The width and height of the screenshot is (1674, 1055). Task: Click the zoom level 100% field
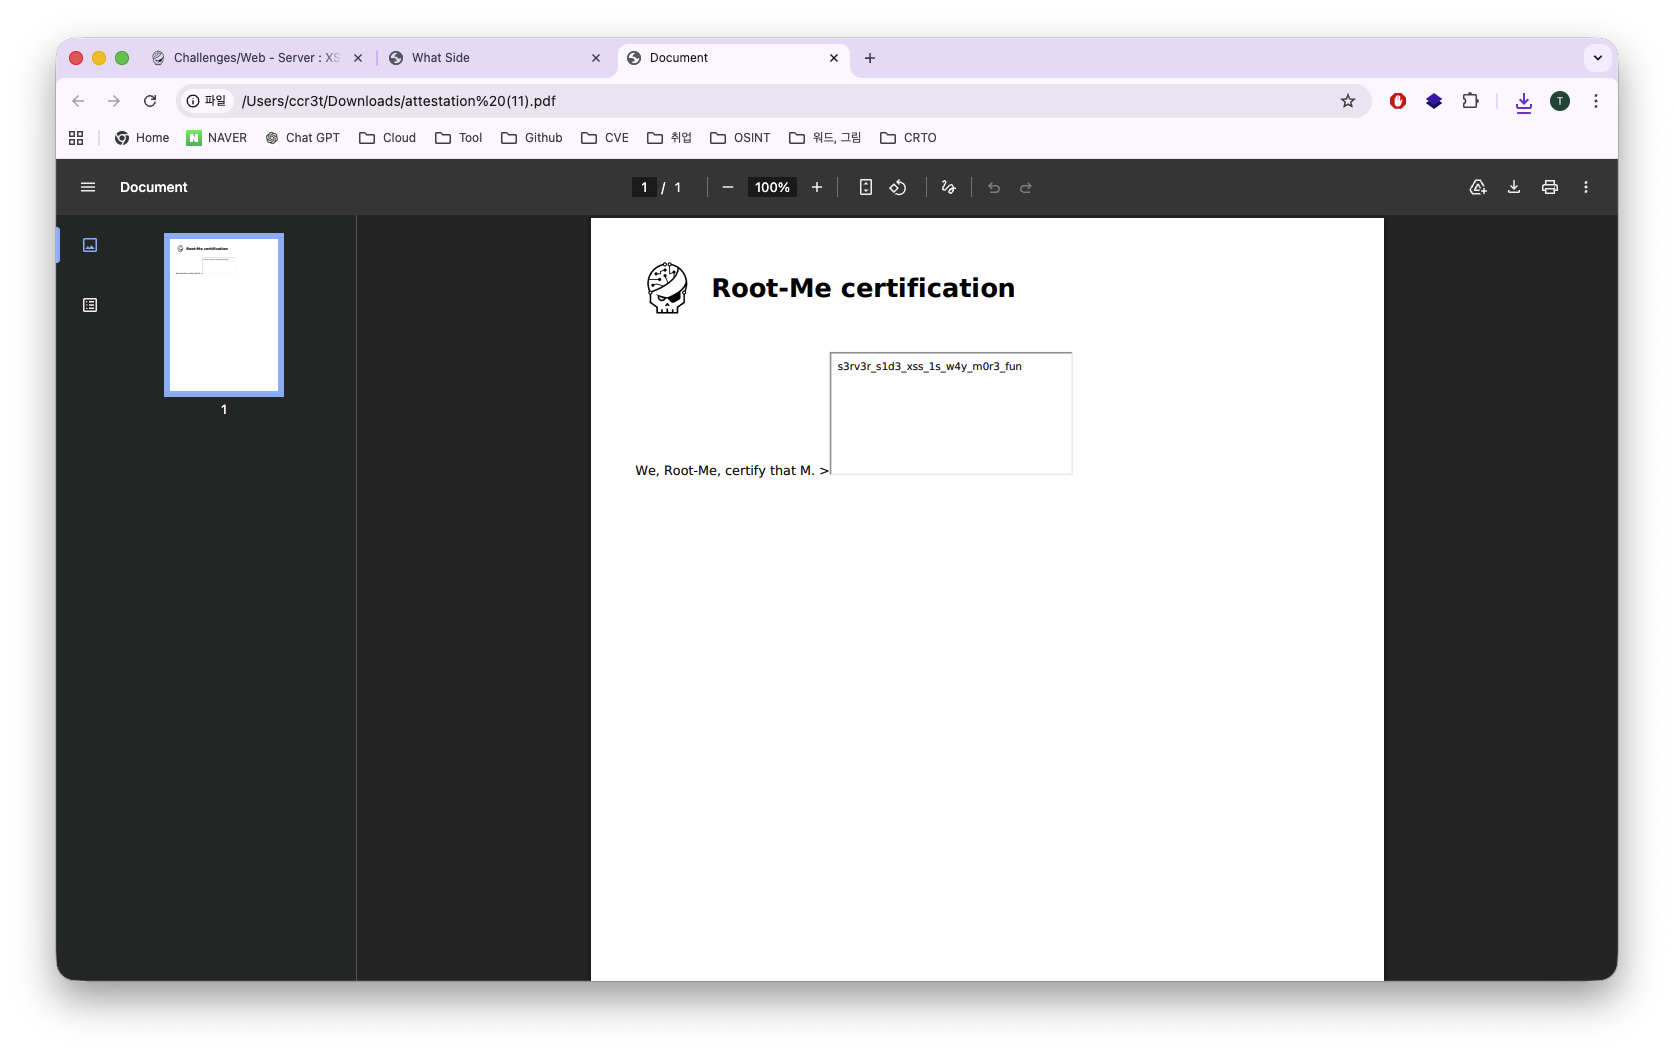(772, 187)
